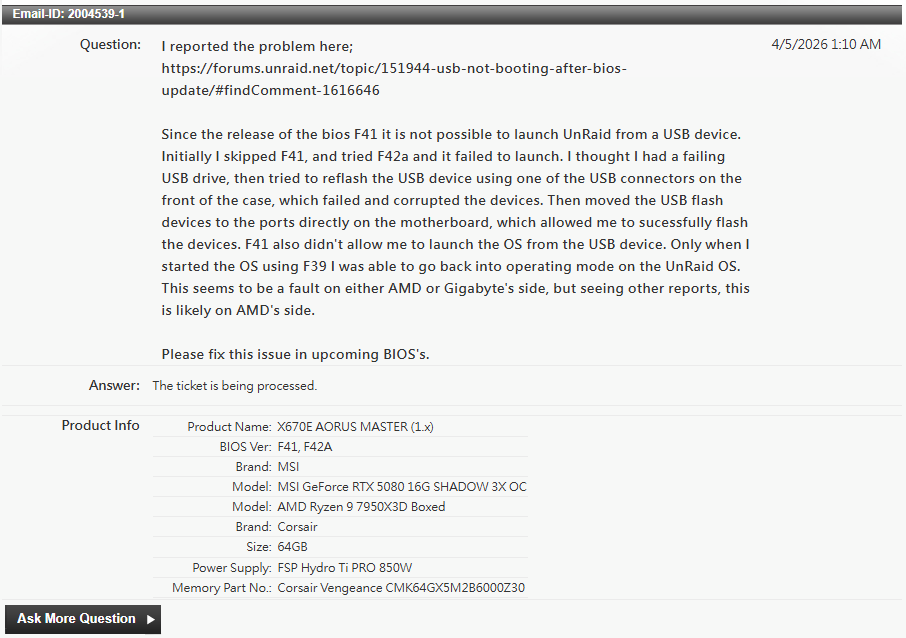Select the X670E AORUS MASTER product name
The height and width of the screenshot is (638, 906).
[x=355, y=427]
